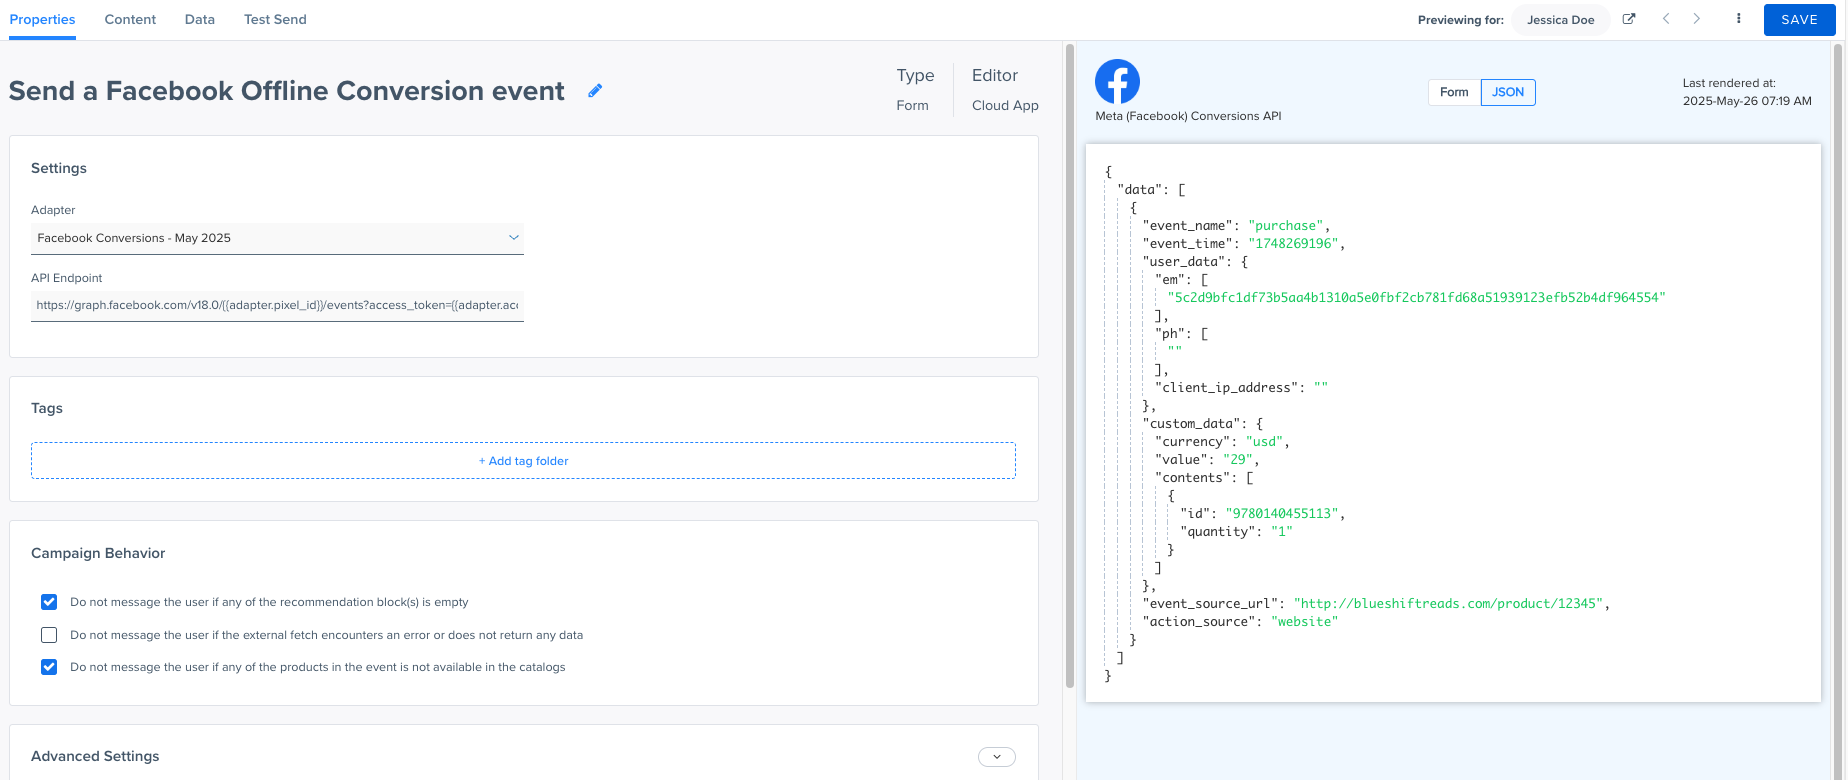Open the Previewing for Jessica Doe selector
Viewport: 1848px width, 780px height.
tap(1560, 20)
